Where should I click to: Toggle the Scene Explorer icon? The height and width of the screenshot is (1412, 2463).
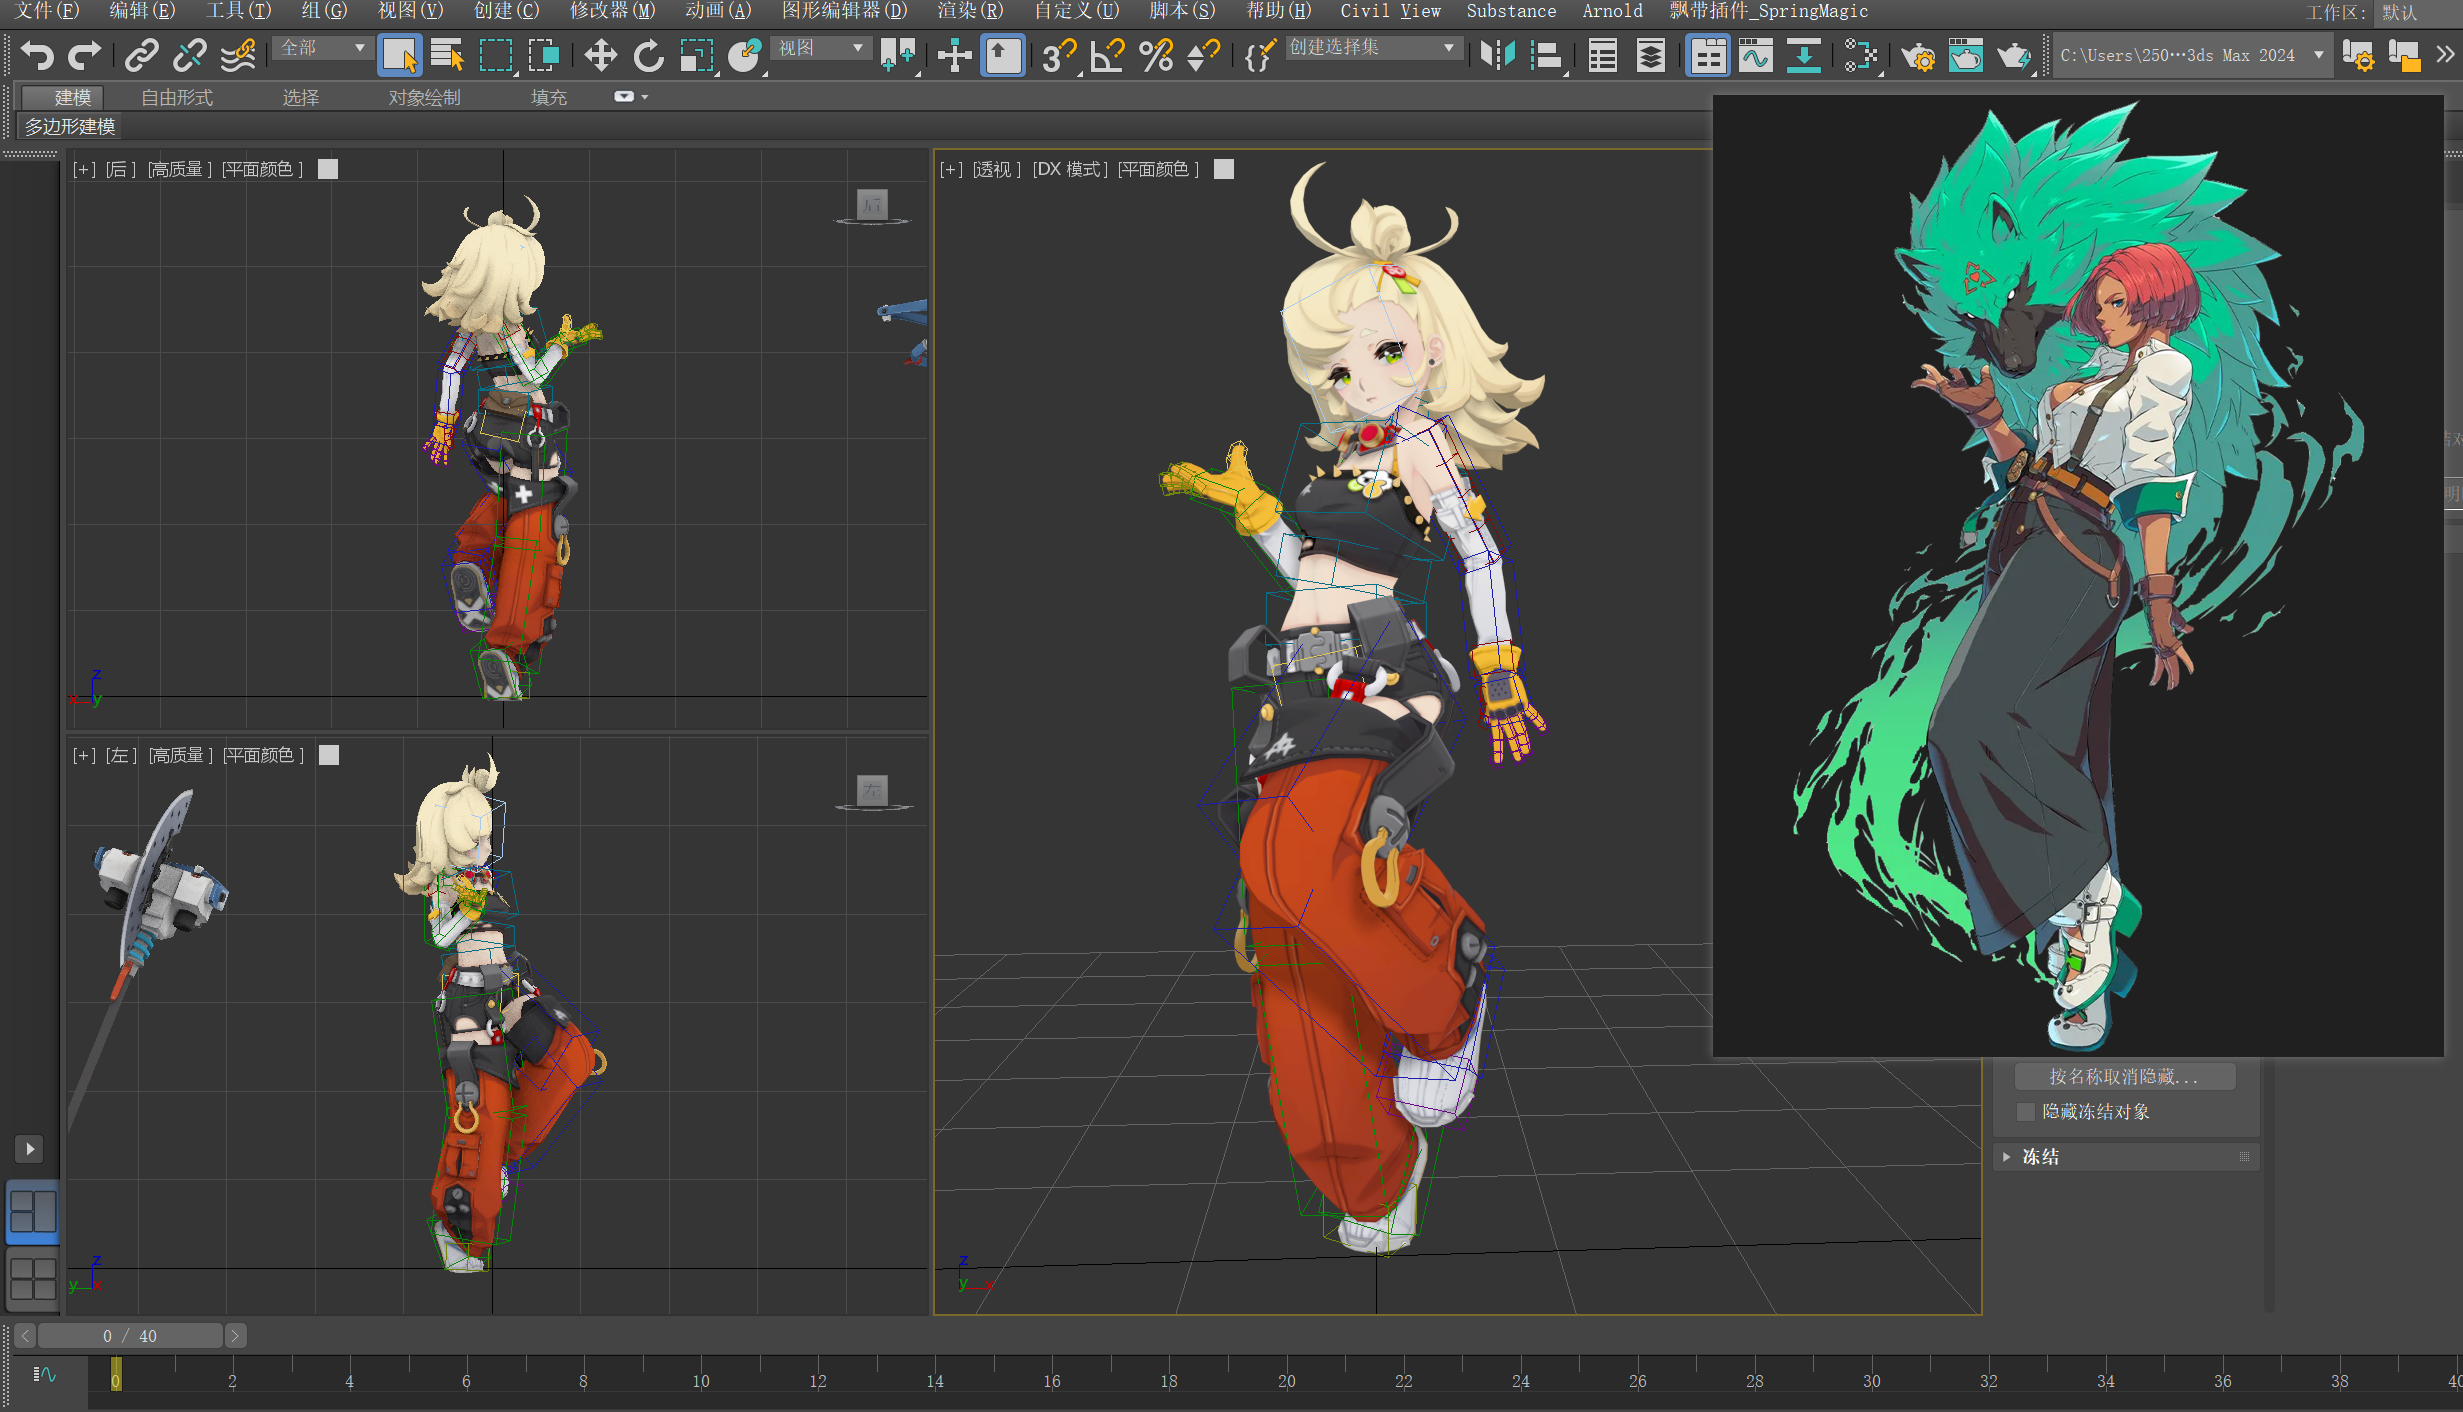[x=1603, y=55]
